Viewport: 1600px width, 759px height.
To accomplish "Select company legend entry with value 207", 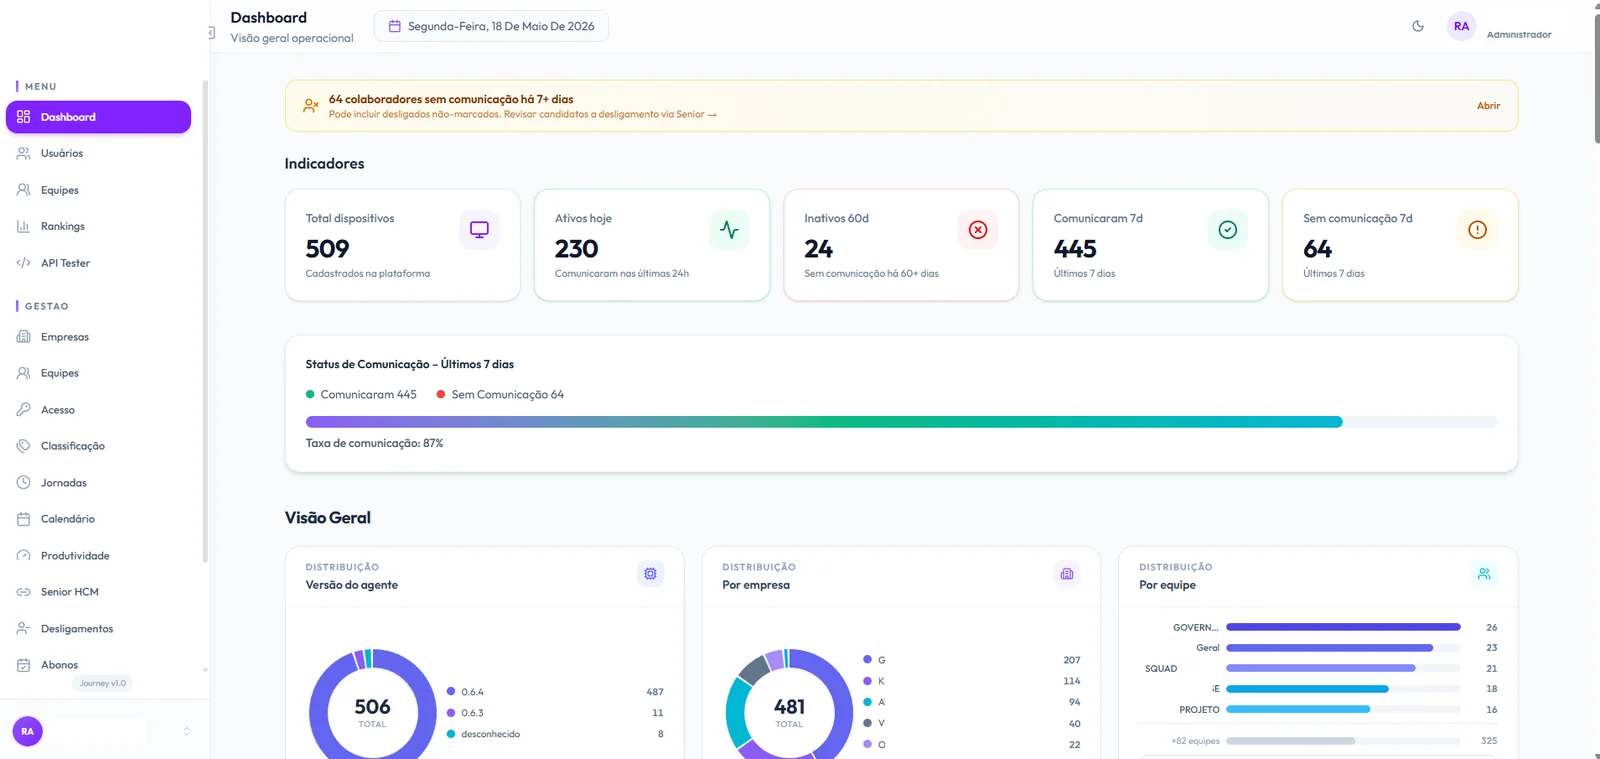I will click(x=971, y=660).
